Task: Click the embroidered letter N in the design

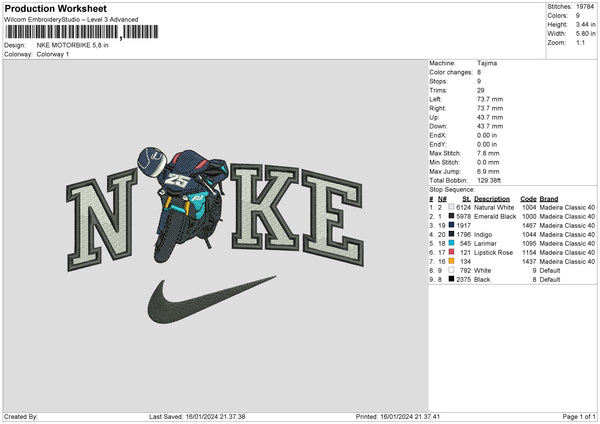Action: [102, 220]
